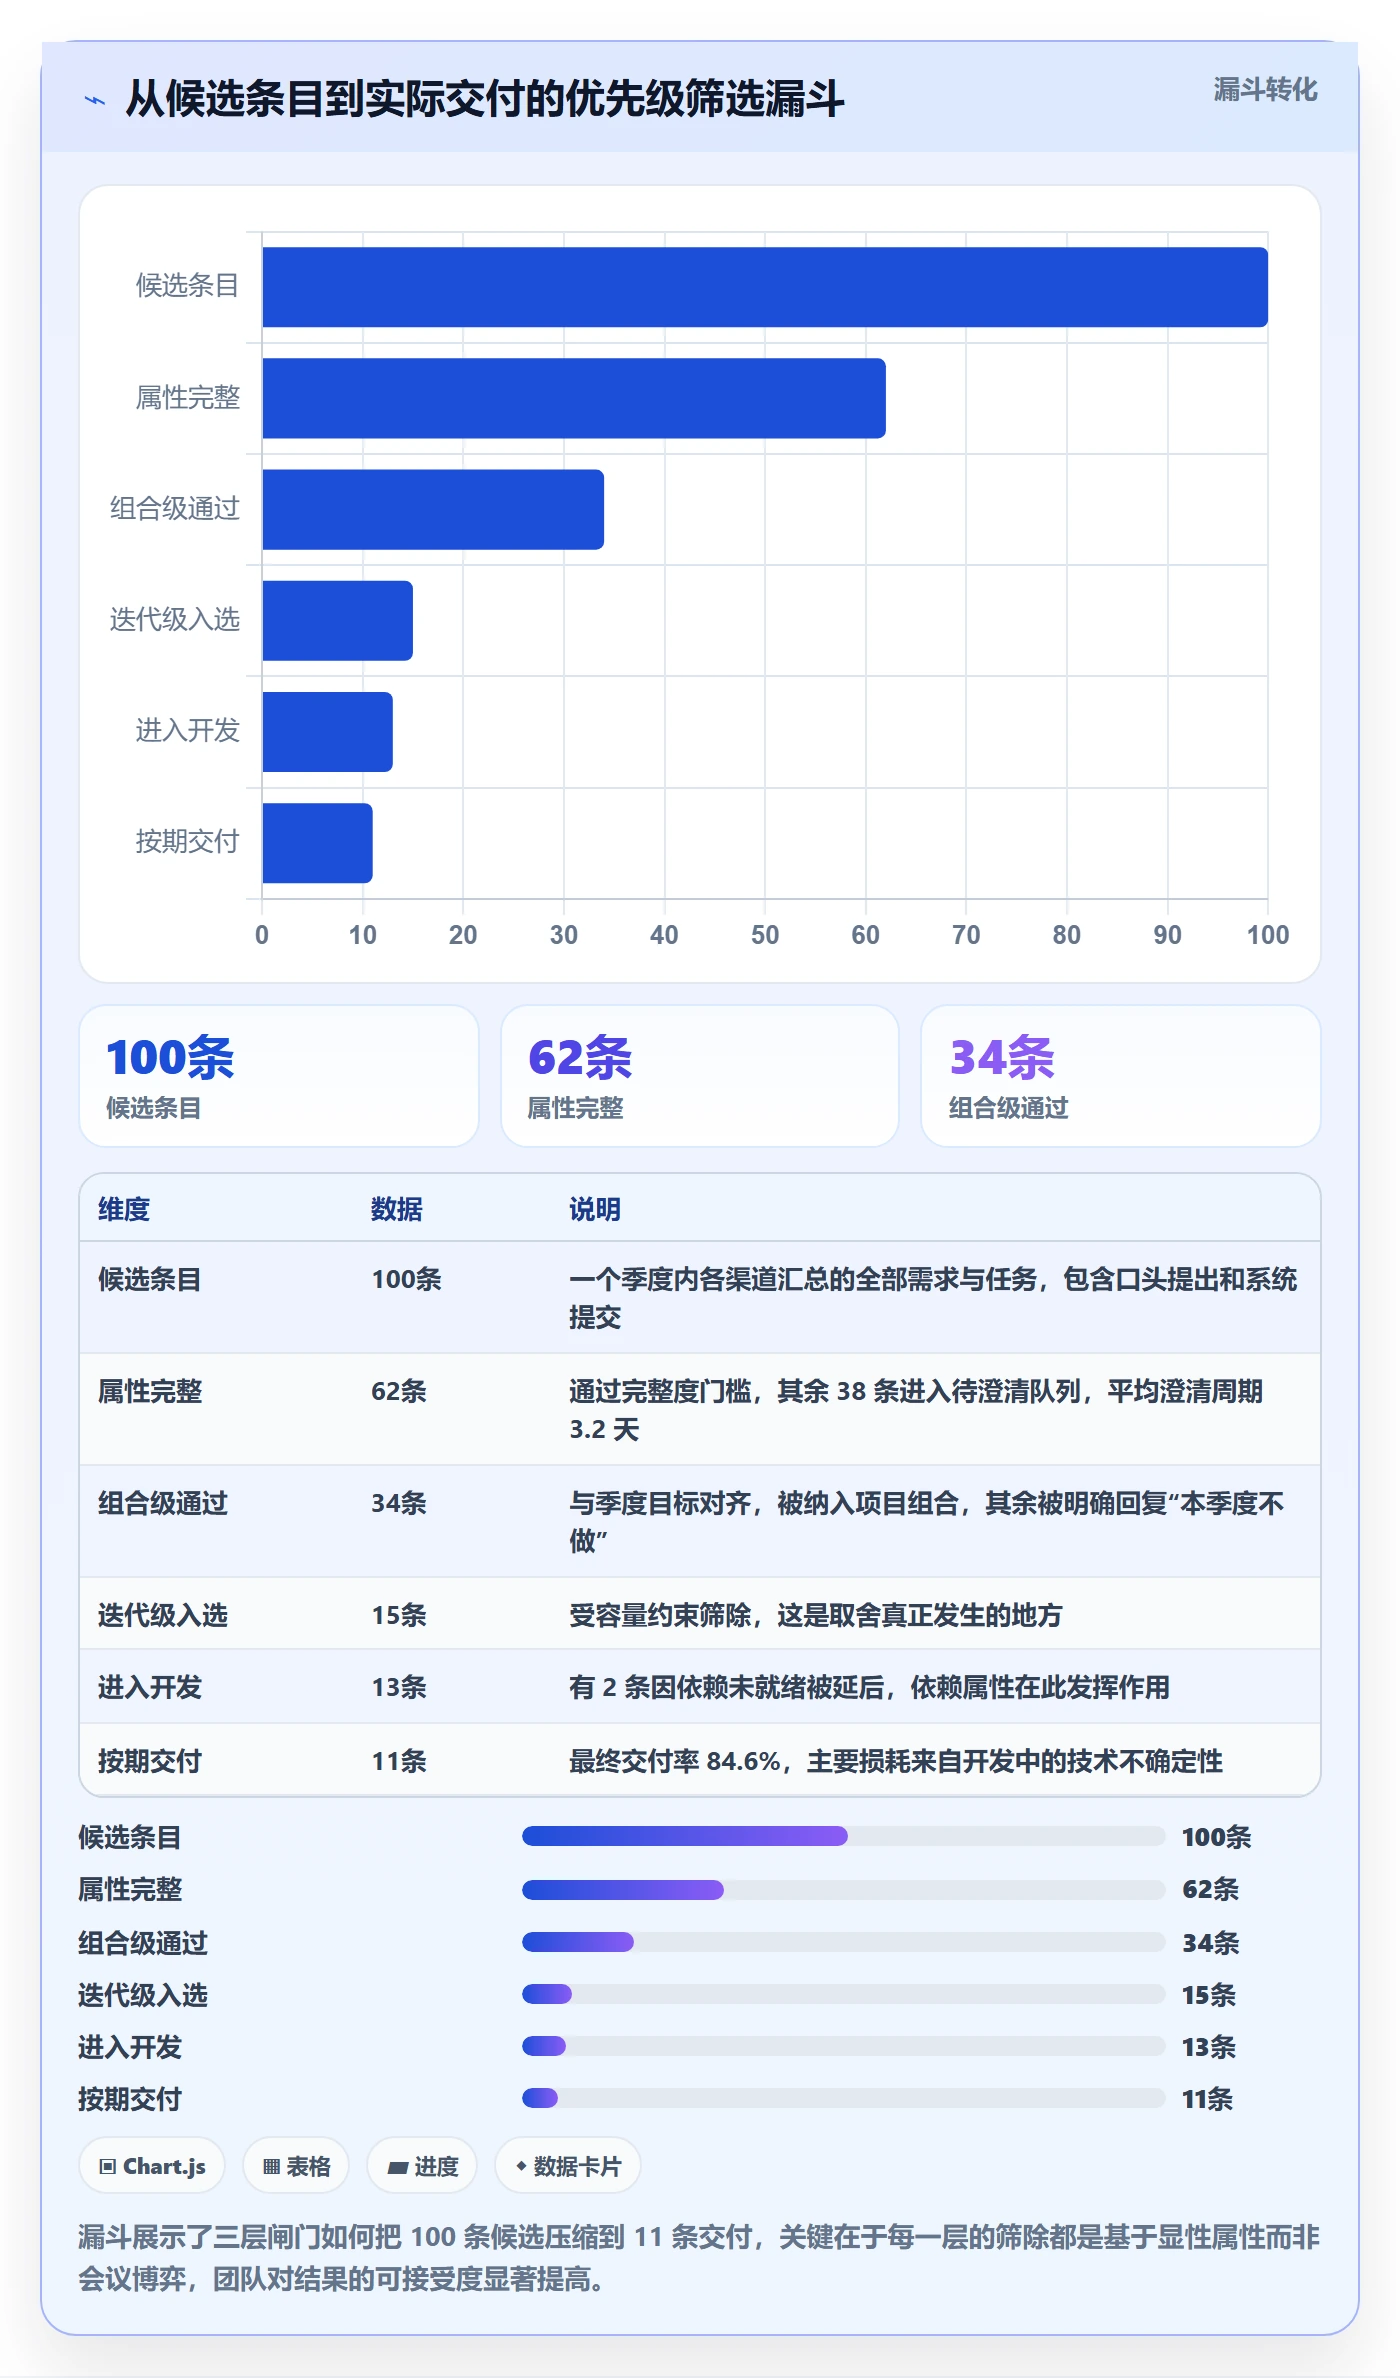
Task: Select the 进度 tag chip
Action: tap(422, 2165)
